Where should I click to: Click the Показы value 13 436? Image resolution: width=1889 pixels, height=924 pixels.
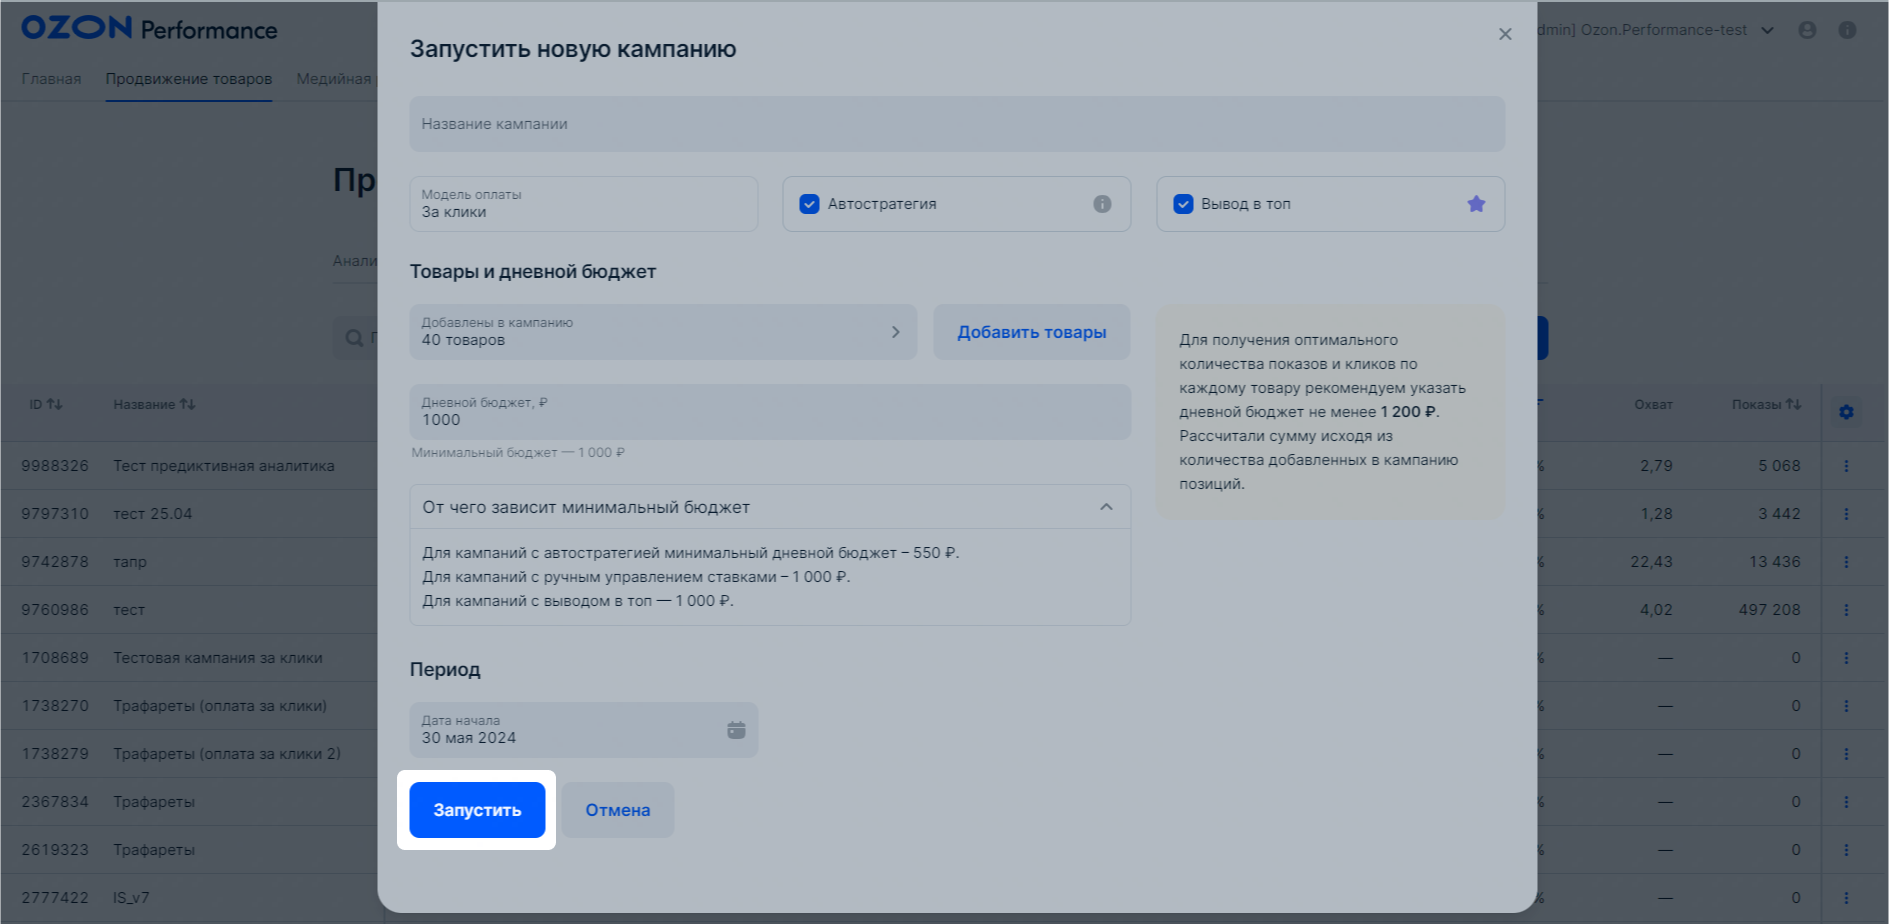[1775, 562]
